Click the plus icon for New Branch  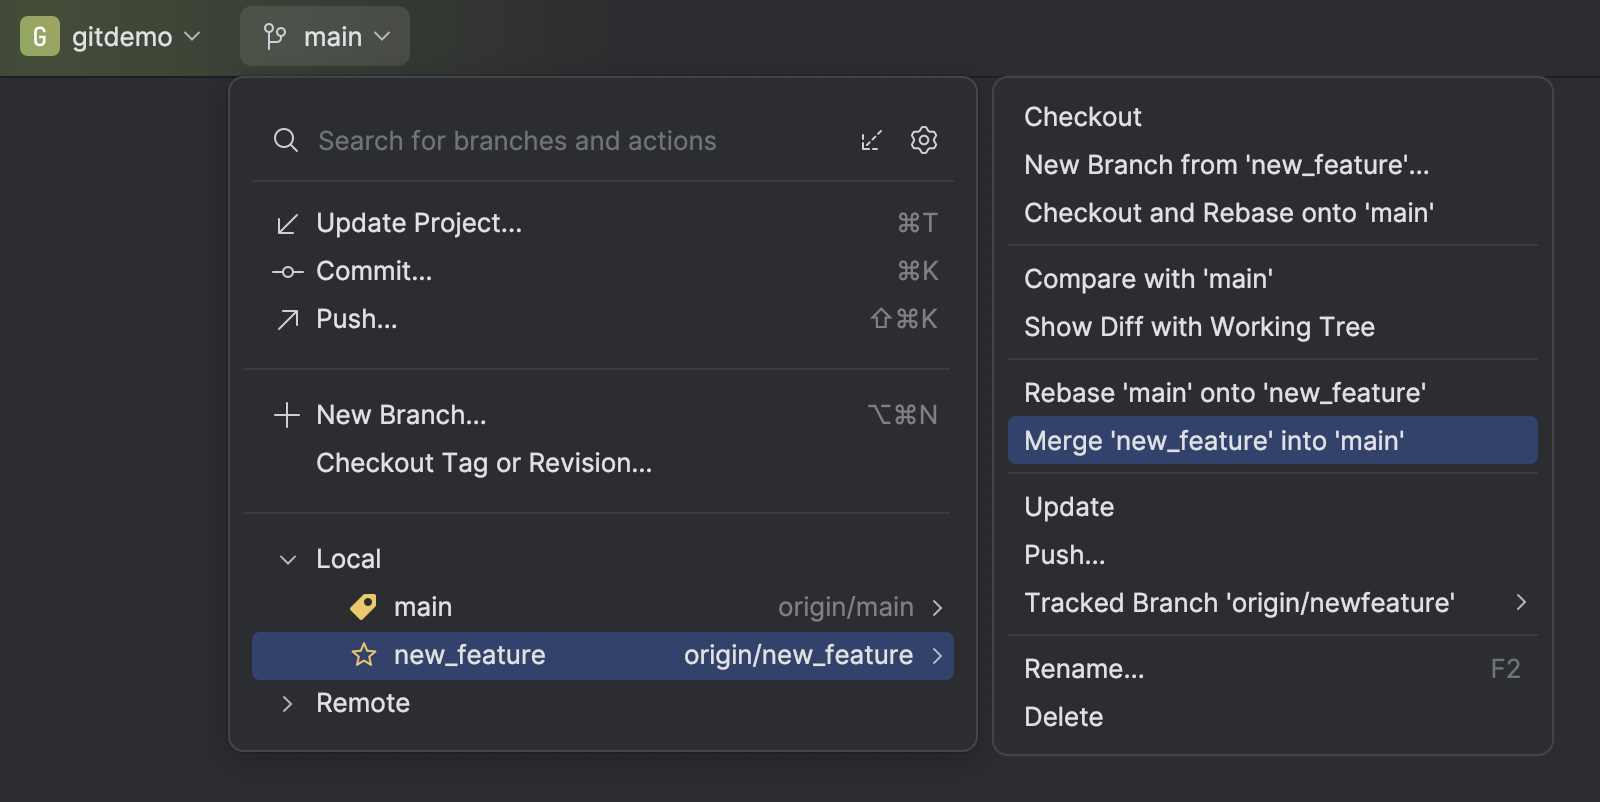287,415
